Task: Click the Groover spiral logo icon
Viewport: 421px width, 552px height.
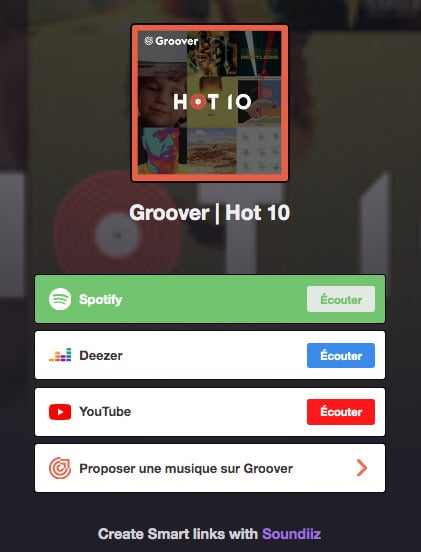Action: tap(60, 468)
